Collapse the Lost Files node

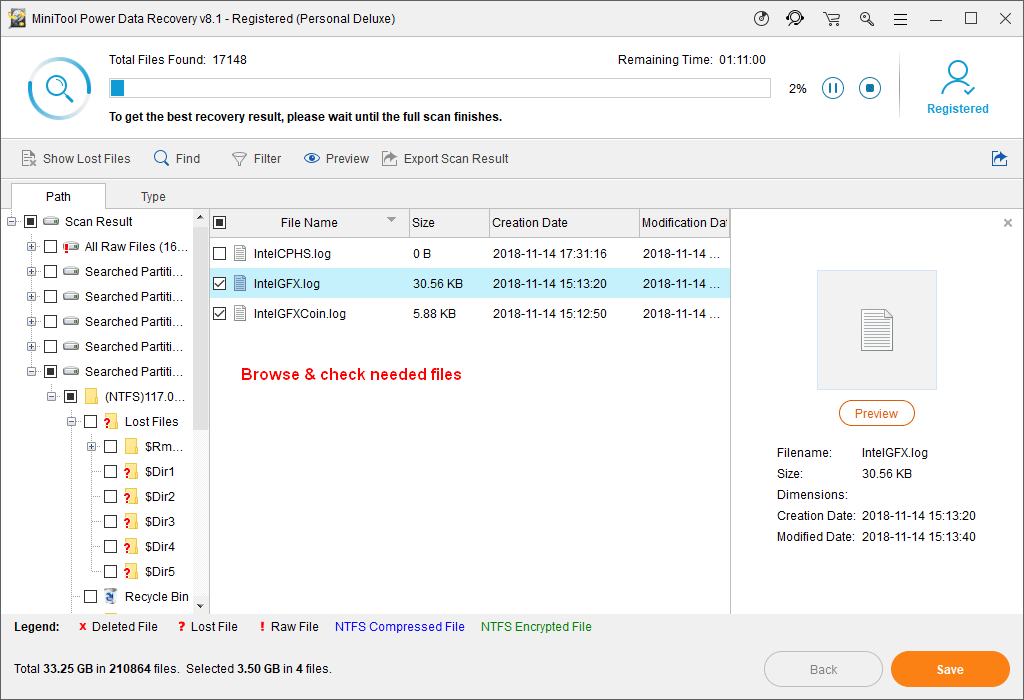point(72,422)
